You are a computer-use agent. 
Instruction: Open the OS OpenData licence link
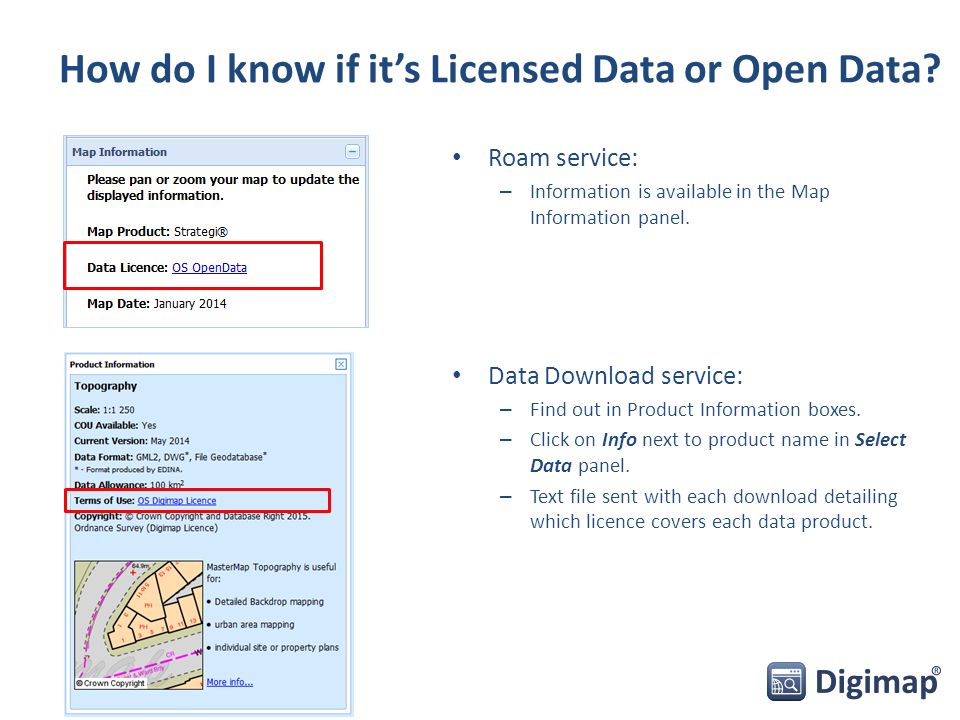pos(209,268)
